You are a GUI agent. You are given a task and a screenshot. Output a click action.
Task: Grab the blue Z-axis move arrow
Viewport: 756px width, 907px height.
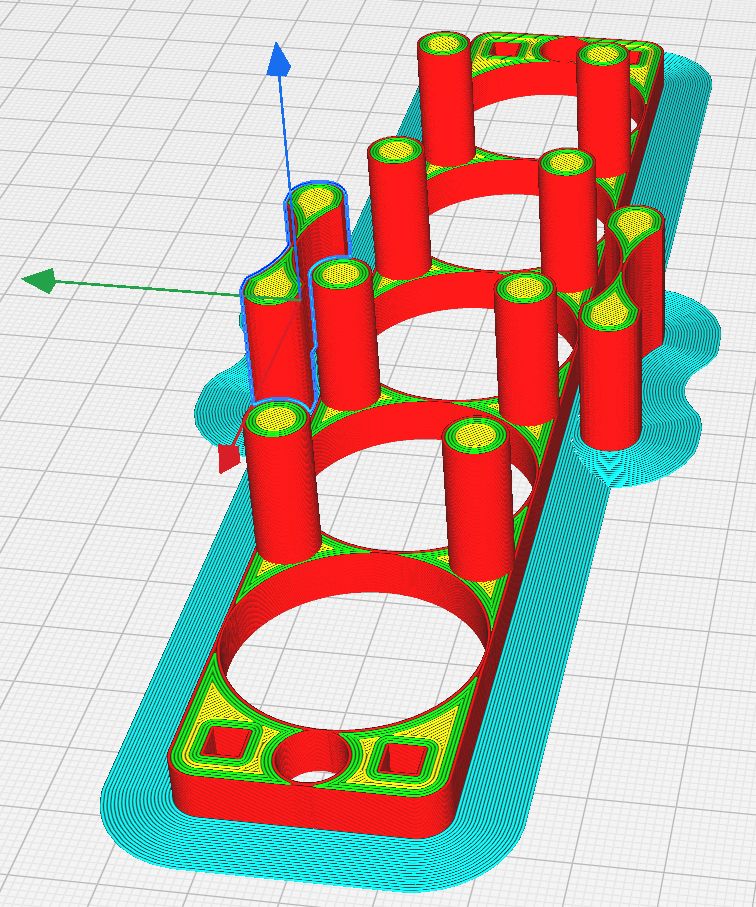point(278,58)
